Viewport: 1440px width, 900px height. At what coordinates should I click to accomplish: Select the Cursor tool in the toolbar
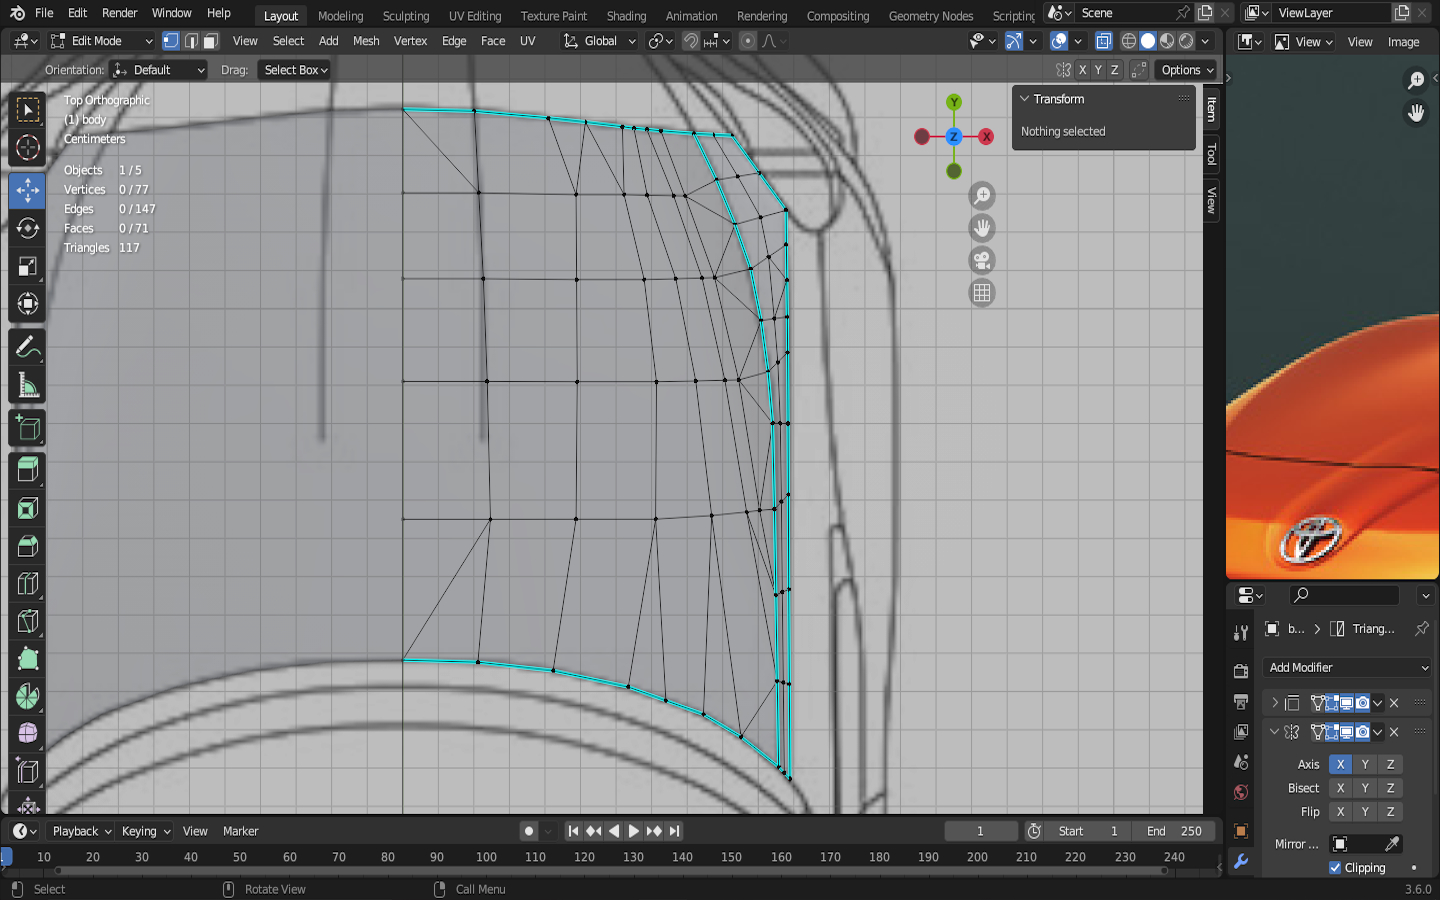(x=28, y=148)
